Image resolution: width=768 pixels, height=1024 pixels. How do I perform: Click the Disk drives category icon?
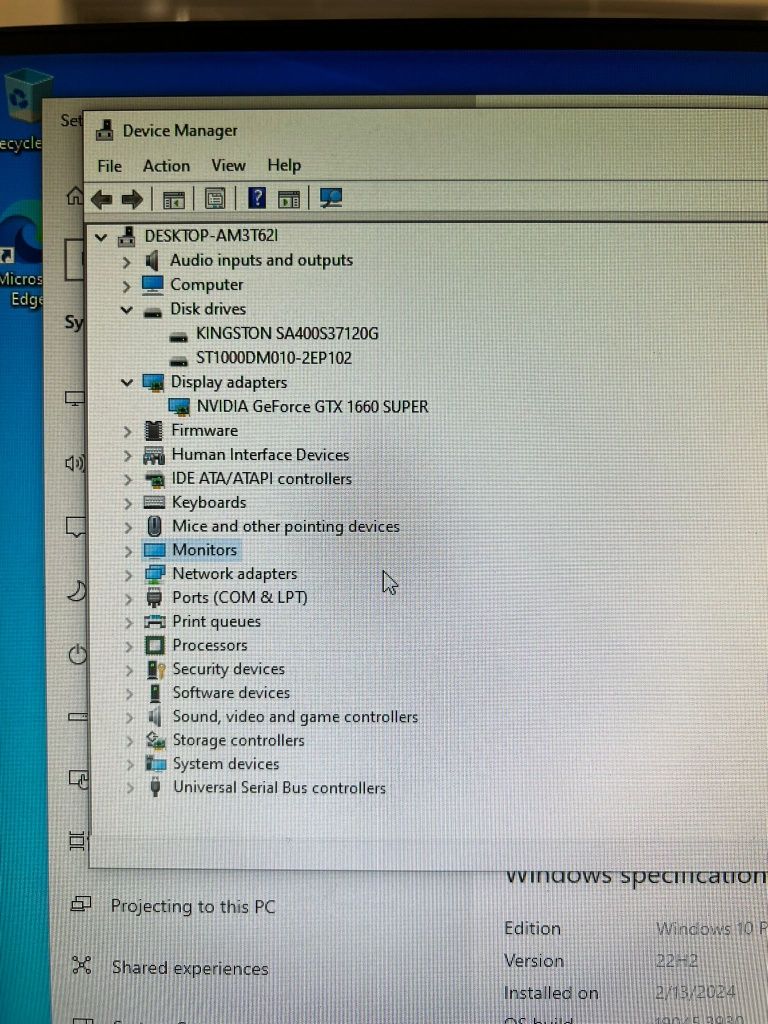153,312
